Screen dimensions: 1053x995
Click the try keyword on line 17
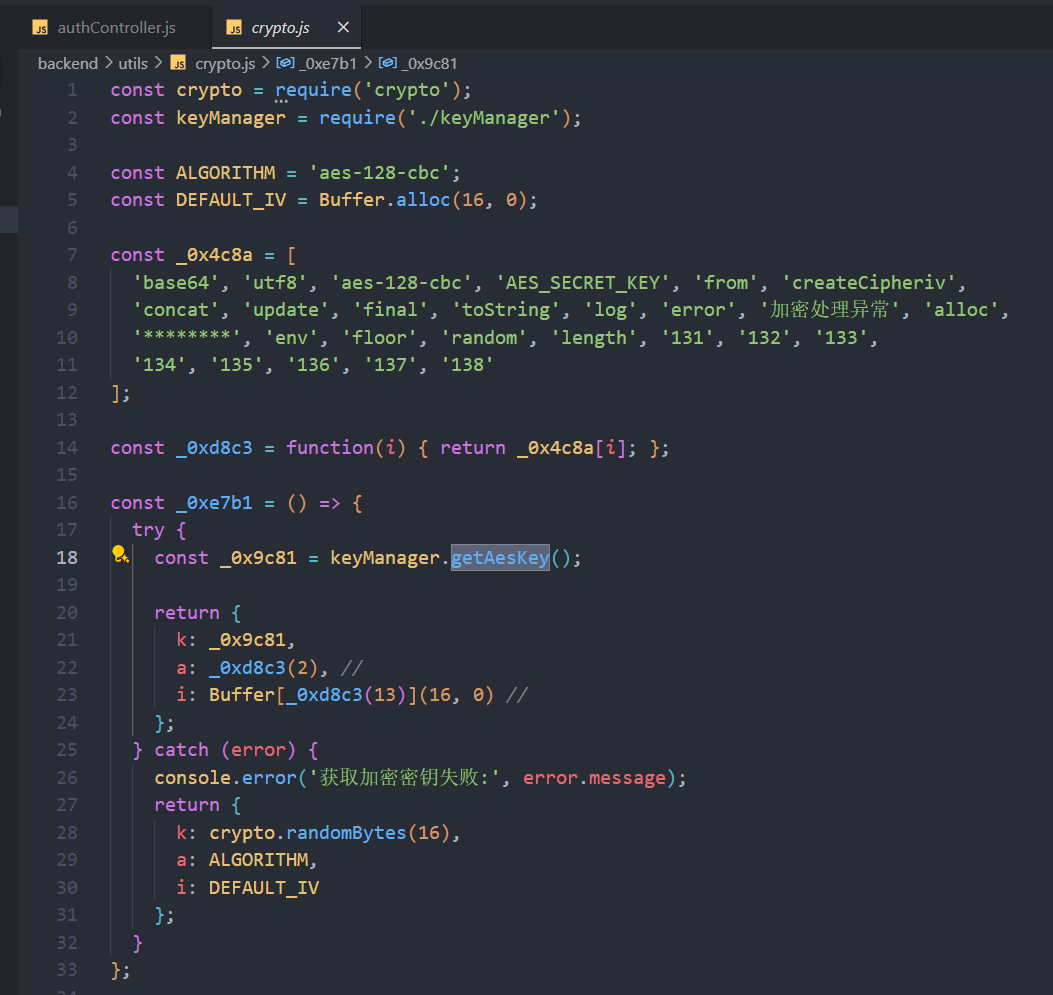click(148, 530)
